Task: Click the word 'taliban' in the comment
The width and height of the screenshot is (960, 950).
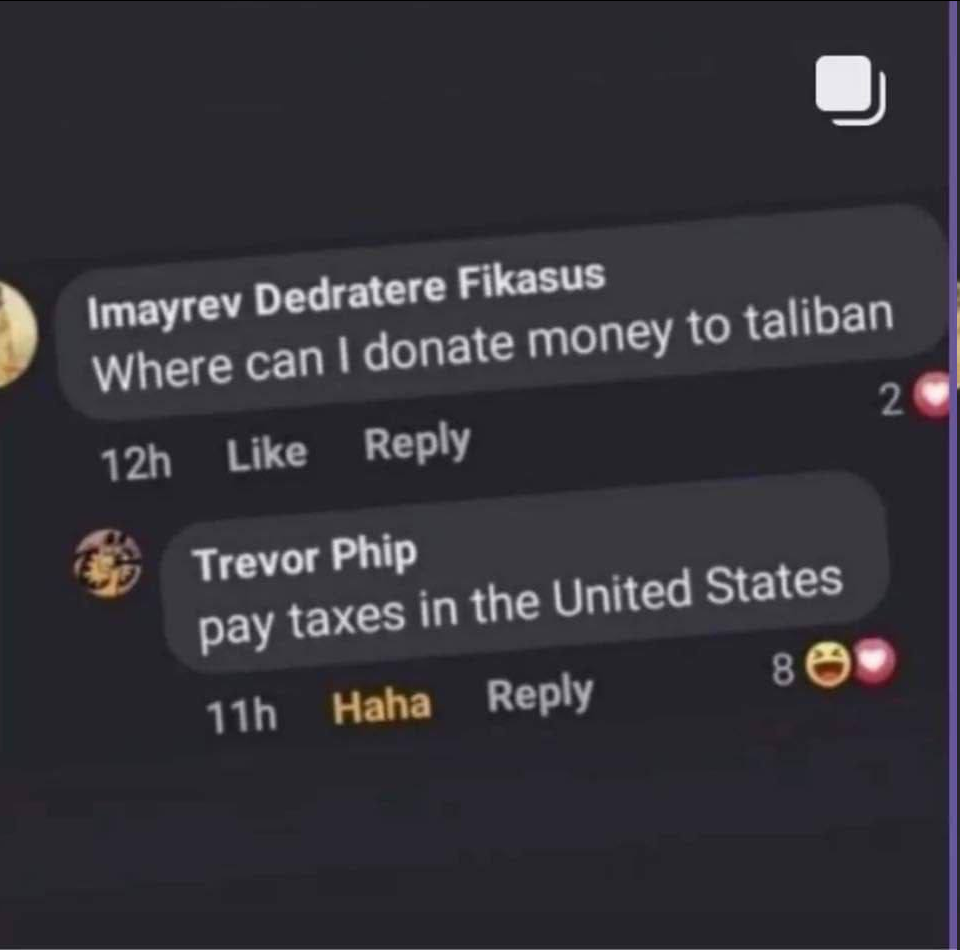Action: tap(819, 320)
